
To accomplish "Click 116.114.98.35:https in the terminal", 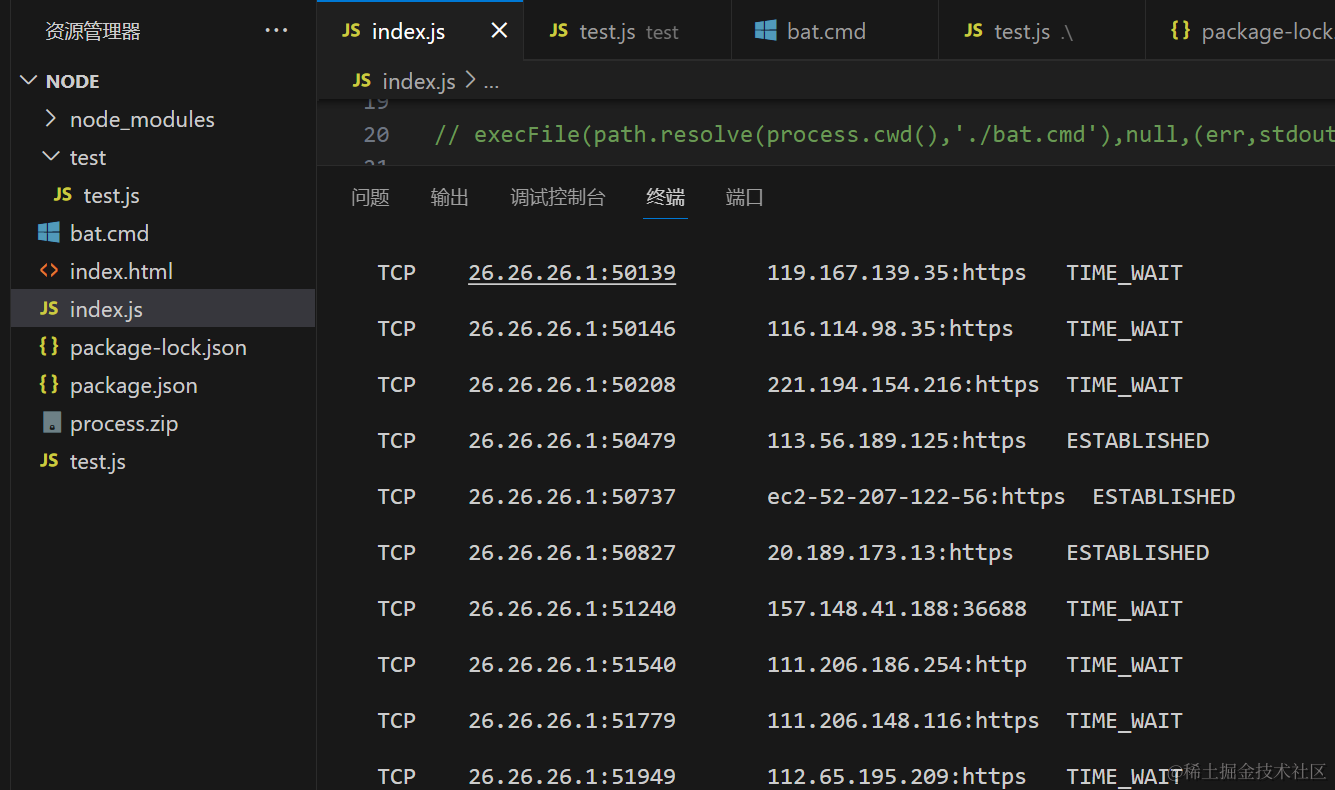I will pyautogui.click(x=890, y=329).
